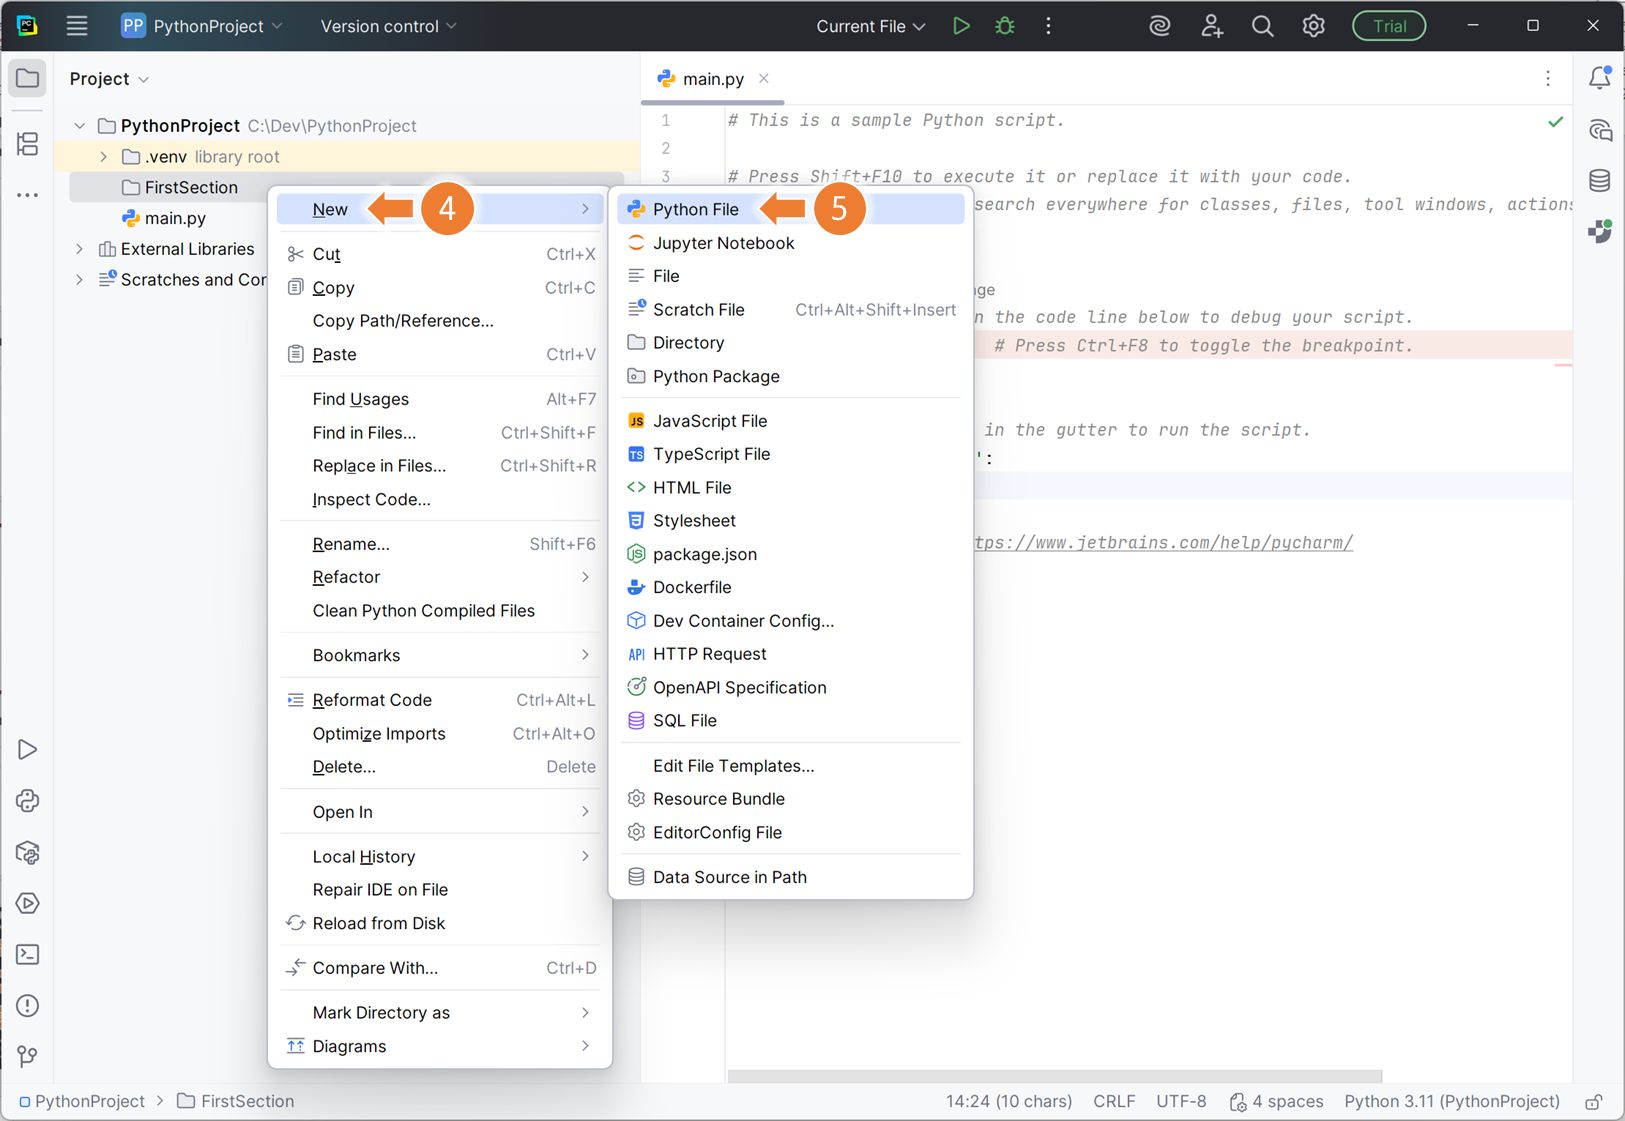Open Problems tool window
Image resolution: width=1625 pixels, height=1121 pixels.
(x=28, y=1005)
